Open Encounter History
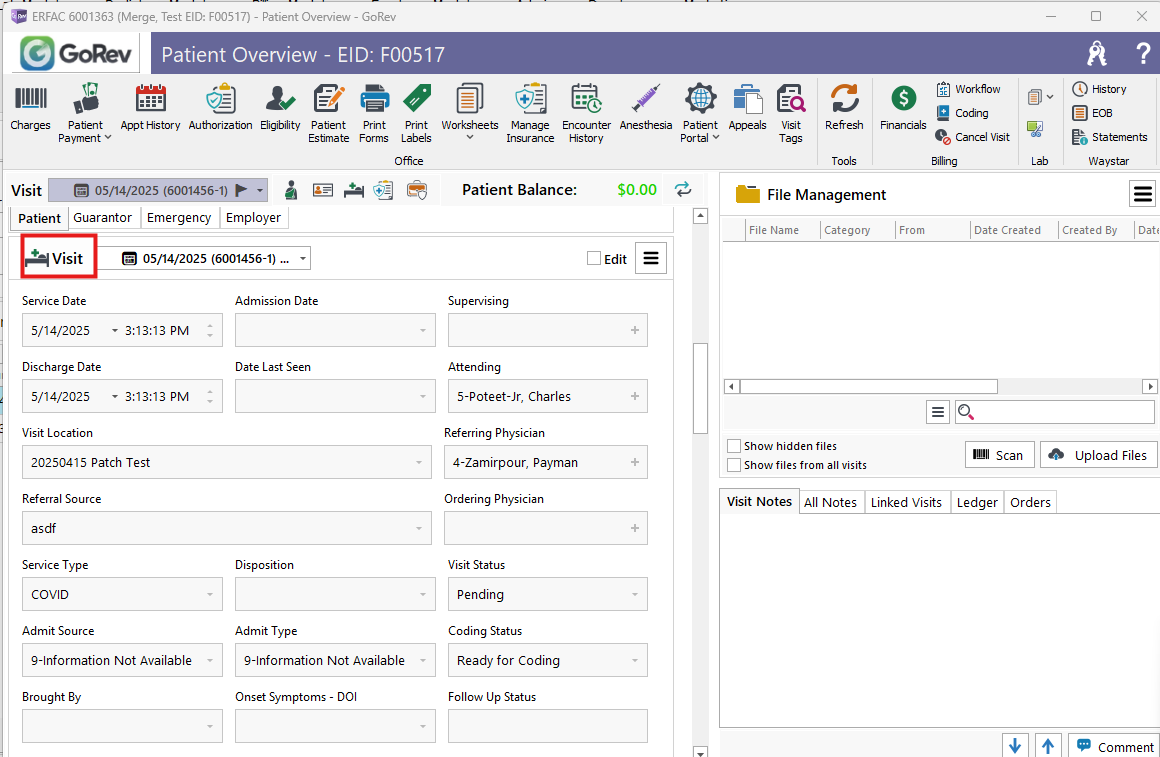This screenshot has height=757, width=1160. 586,114
